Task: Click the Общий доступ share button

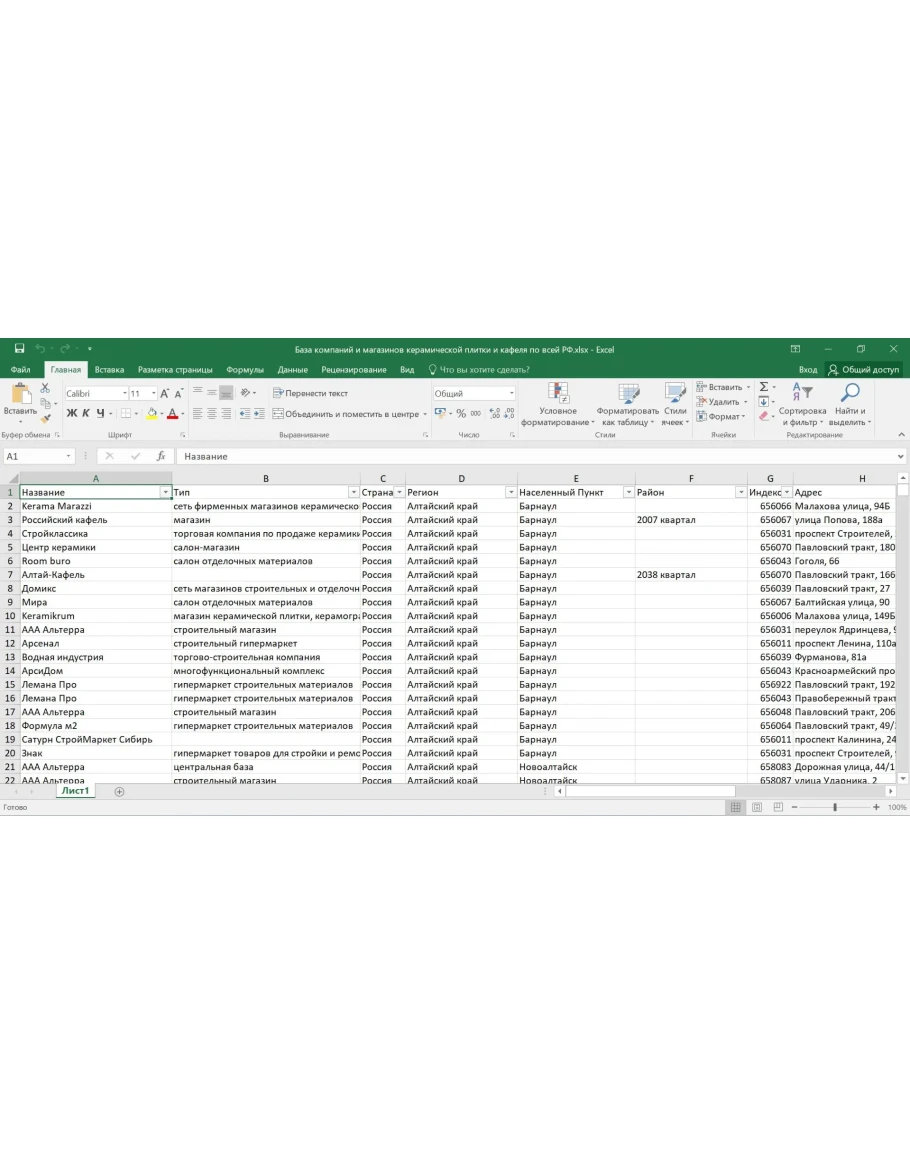Action: (863, 370)
